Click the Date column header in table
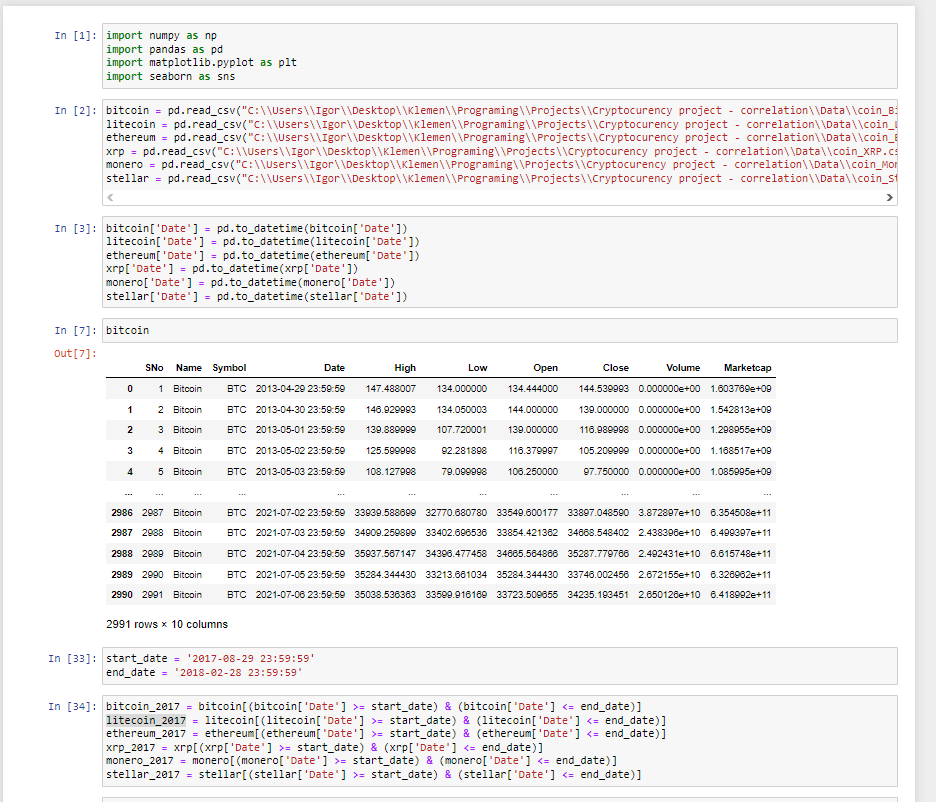 coord(334,368)
